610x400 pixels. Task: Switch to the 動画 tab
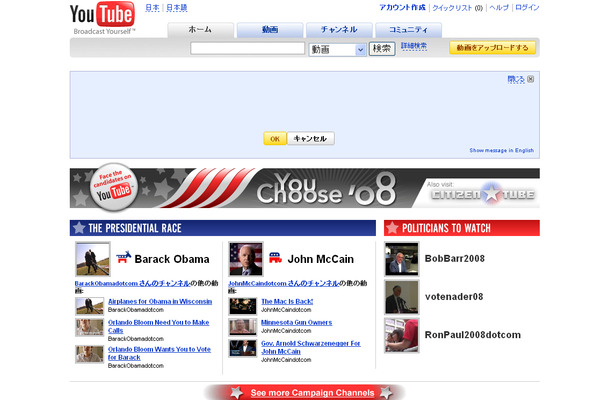tap(270, 30)
